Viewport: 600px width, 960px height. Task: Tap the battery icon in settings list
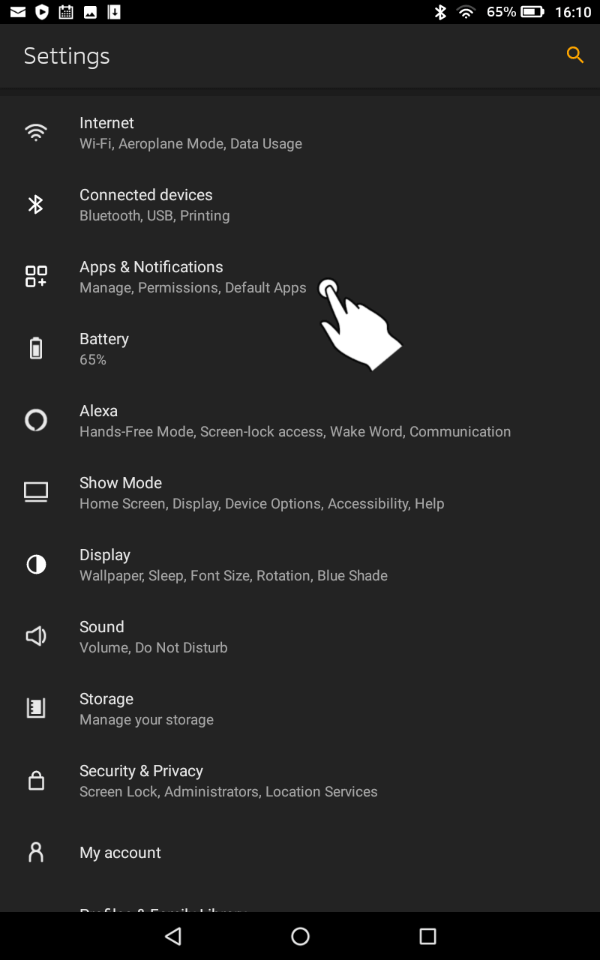point(36,349)
